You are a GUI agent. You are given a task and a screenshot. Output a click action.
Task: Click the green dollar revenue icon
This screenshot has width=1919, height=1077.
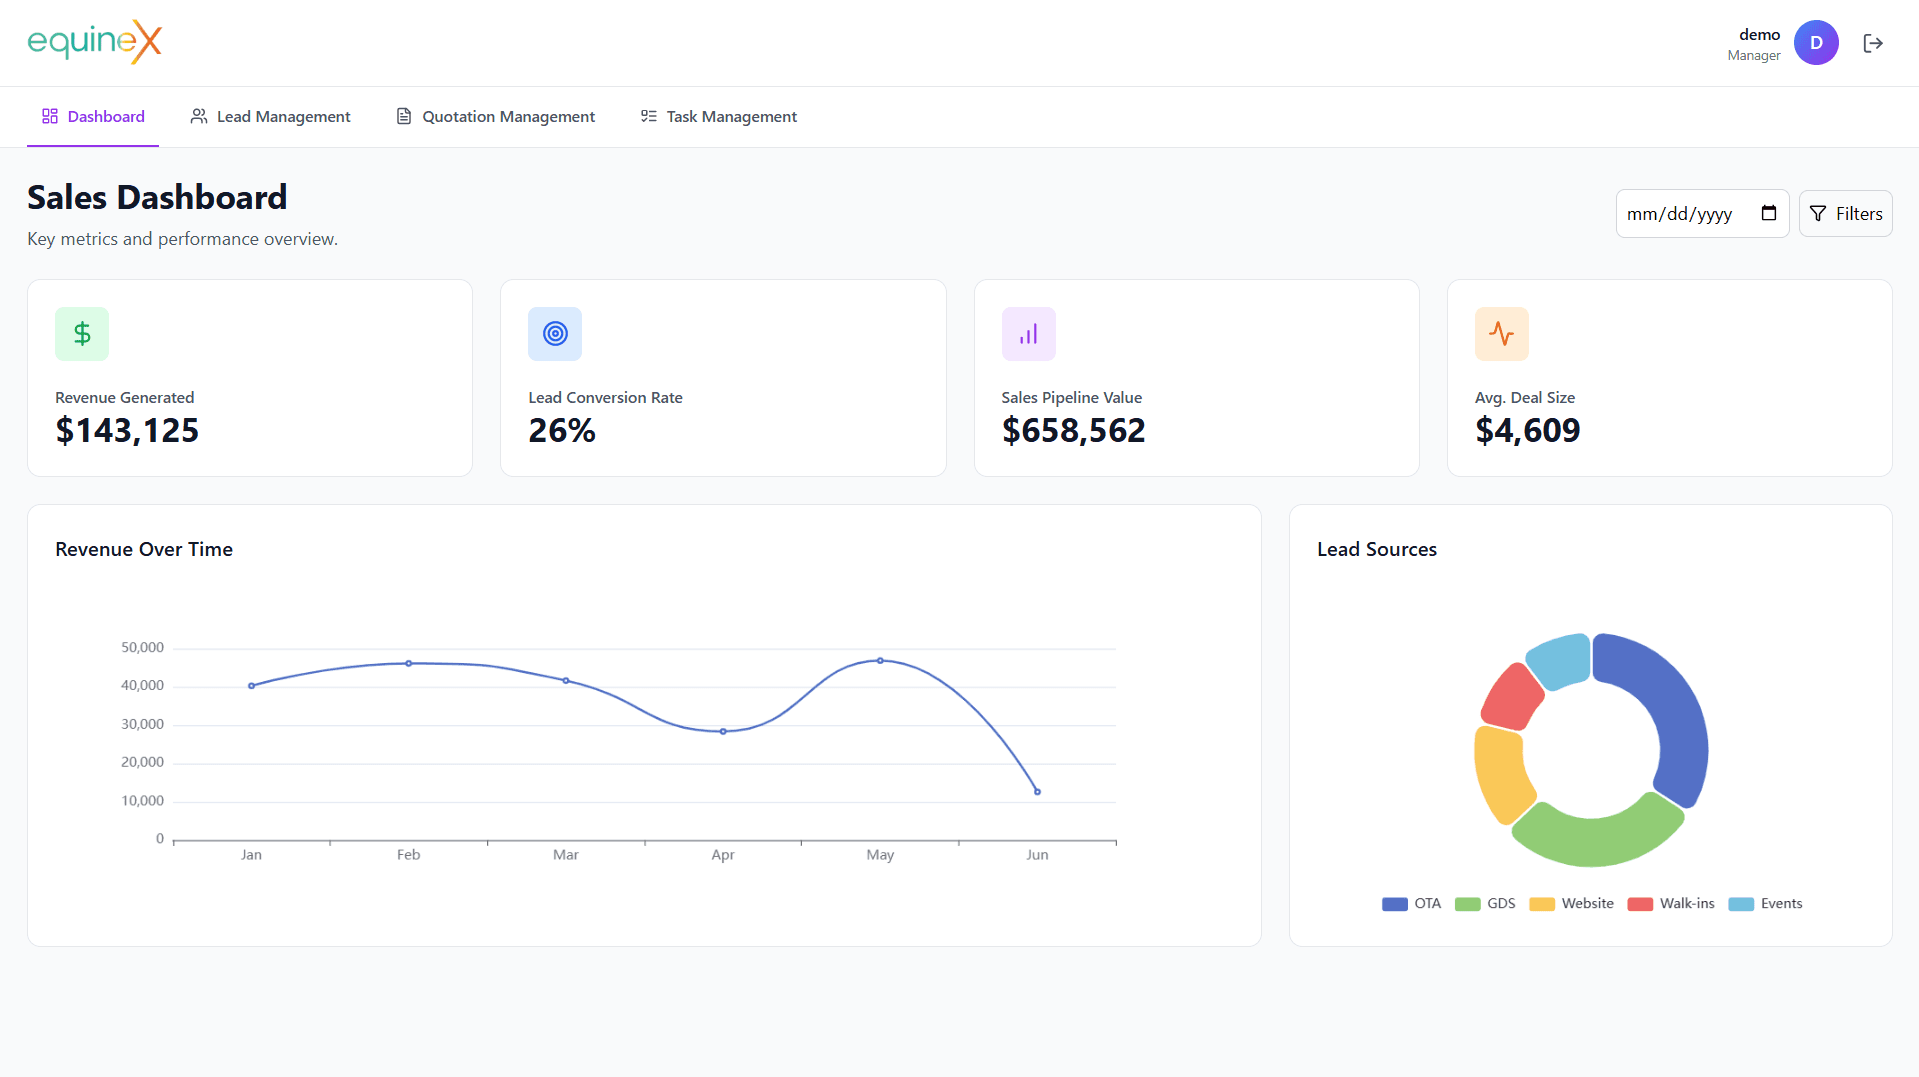(x=82, y=334)
